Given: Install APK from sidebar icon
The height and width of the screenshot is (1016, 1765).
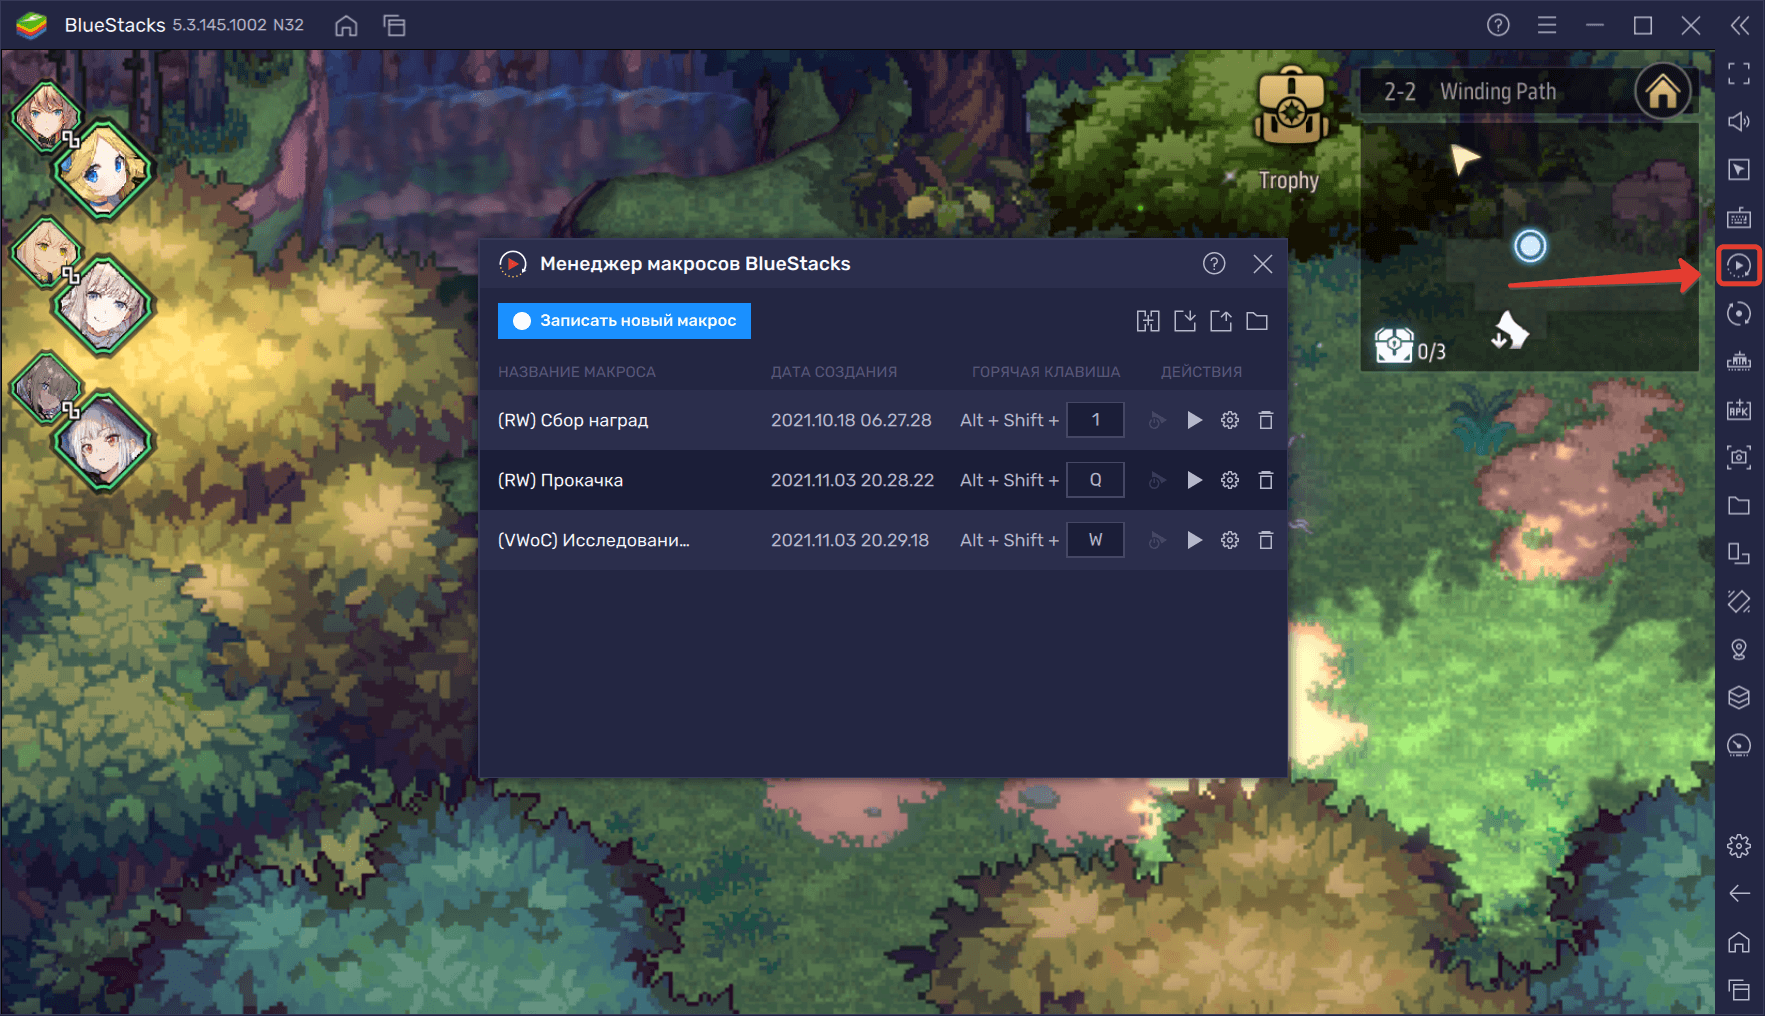Looking at the screenshot, I should coord(1739,409).
